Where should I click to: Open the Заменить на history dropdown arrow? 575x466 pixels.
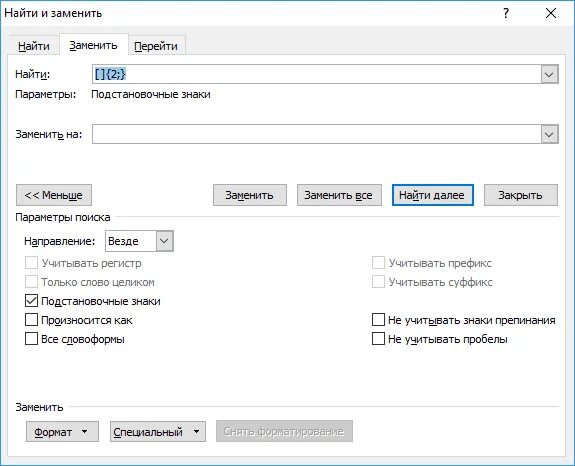[x=549, y=135]
